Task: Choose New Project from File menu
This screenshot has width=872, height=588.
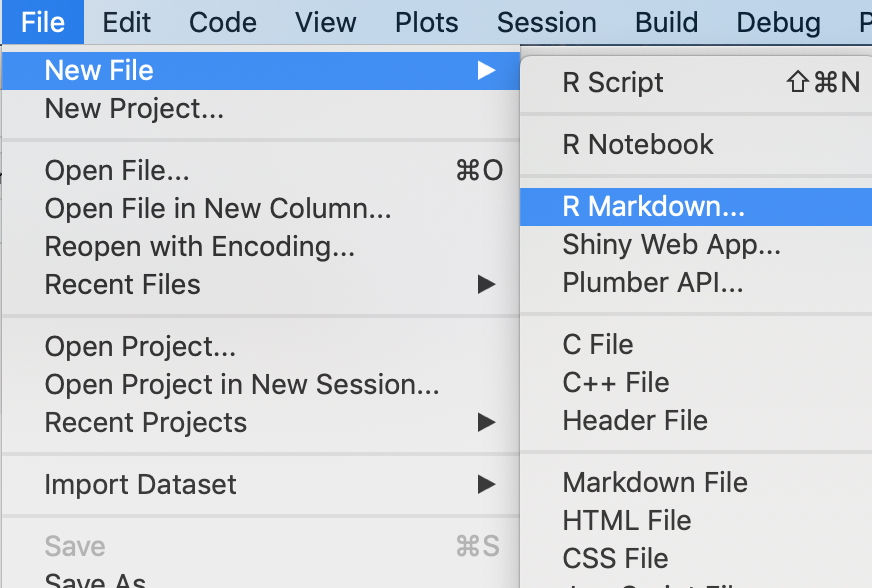Action: [x=134, y=108]
